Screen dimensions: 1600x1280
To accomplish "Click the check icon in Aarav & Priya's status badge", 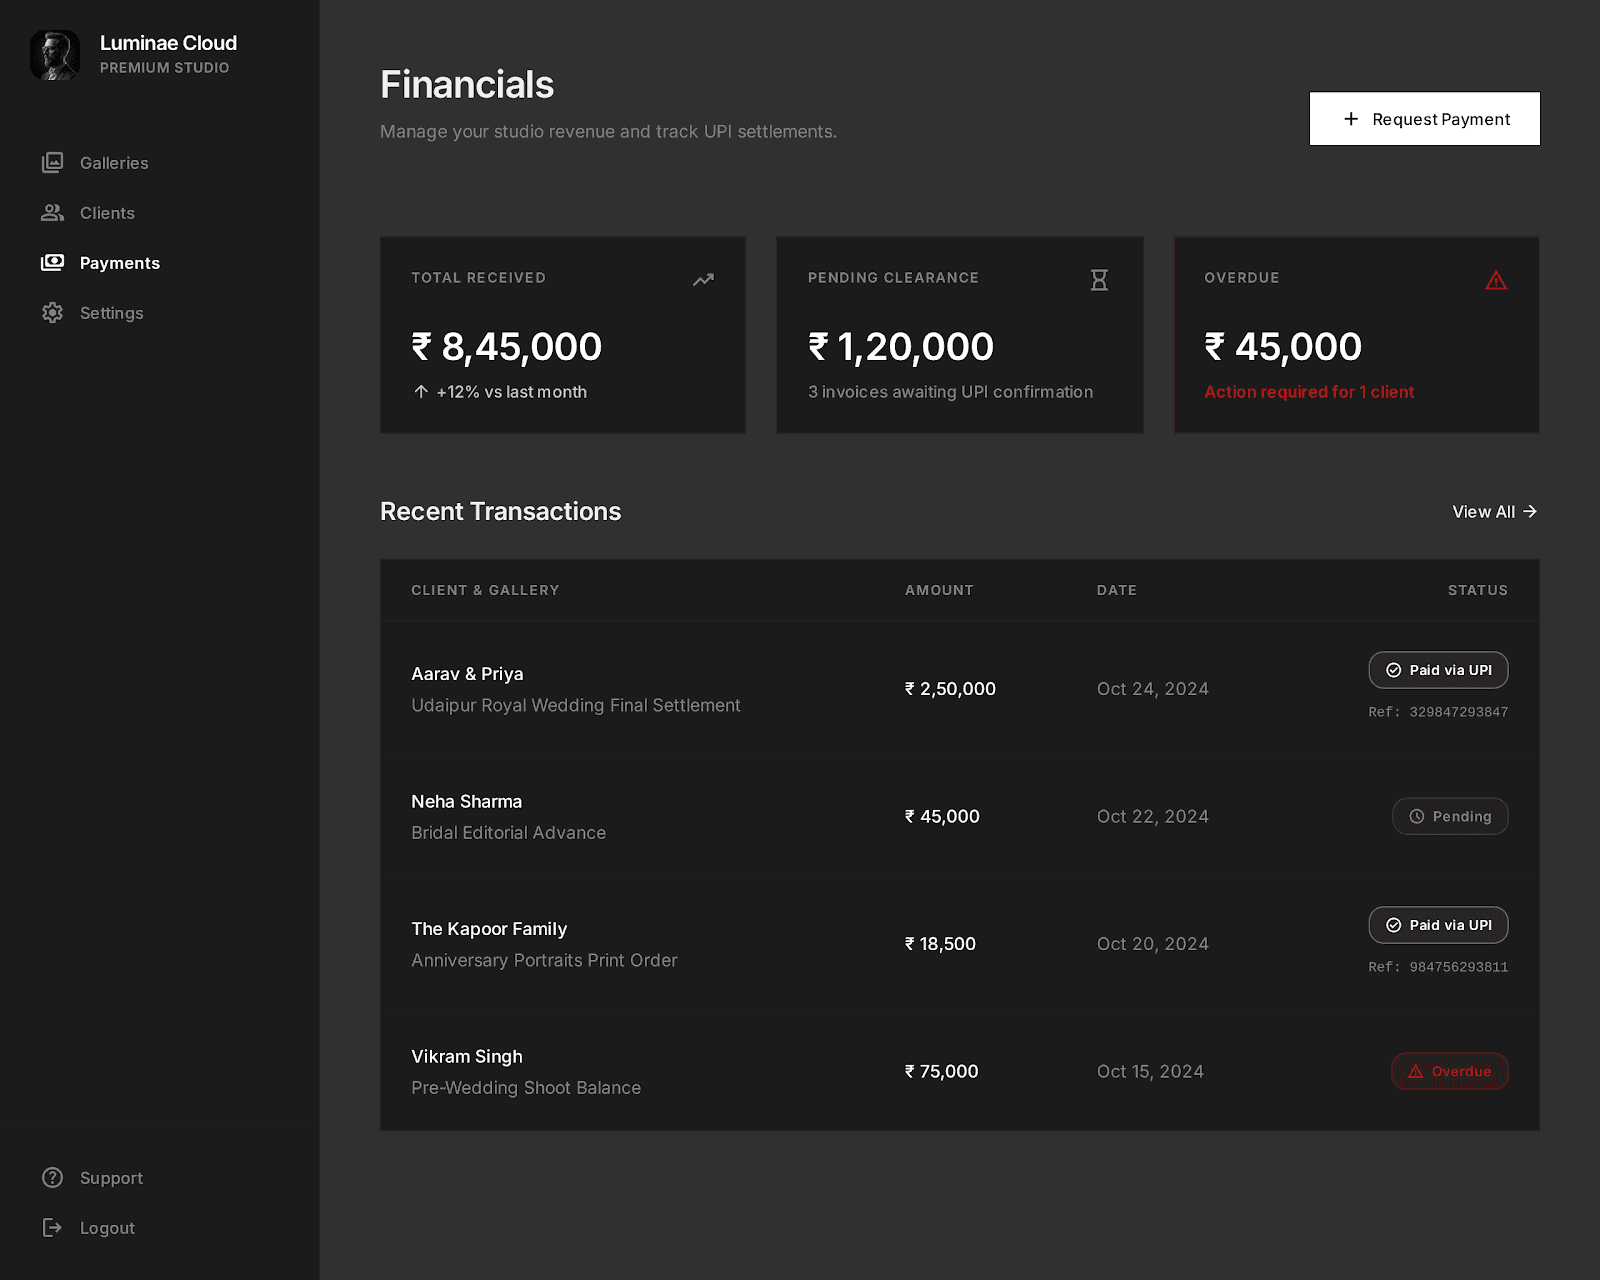I will (x=1393, y=670).
